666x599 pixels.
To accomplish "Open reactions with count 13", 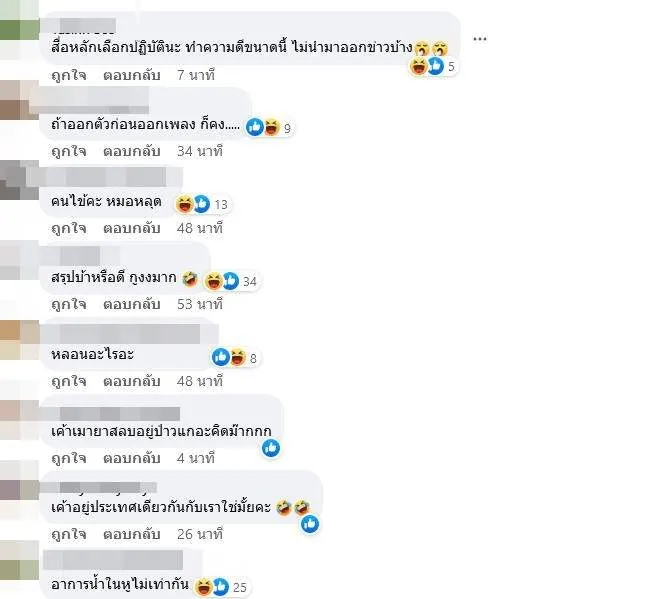I will click(x=203, y=204).
